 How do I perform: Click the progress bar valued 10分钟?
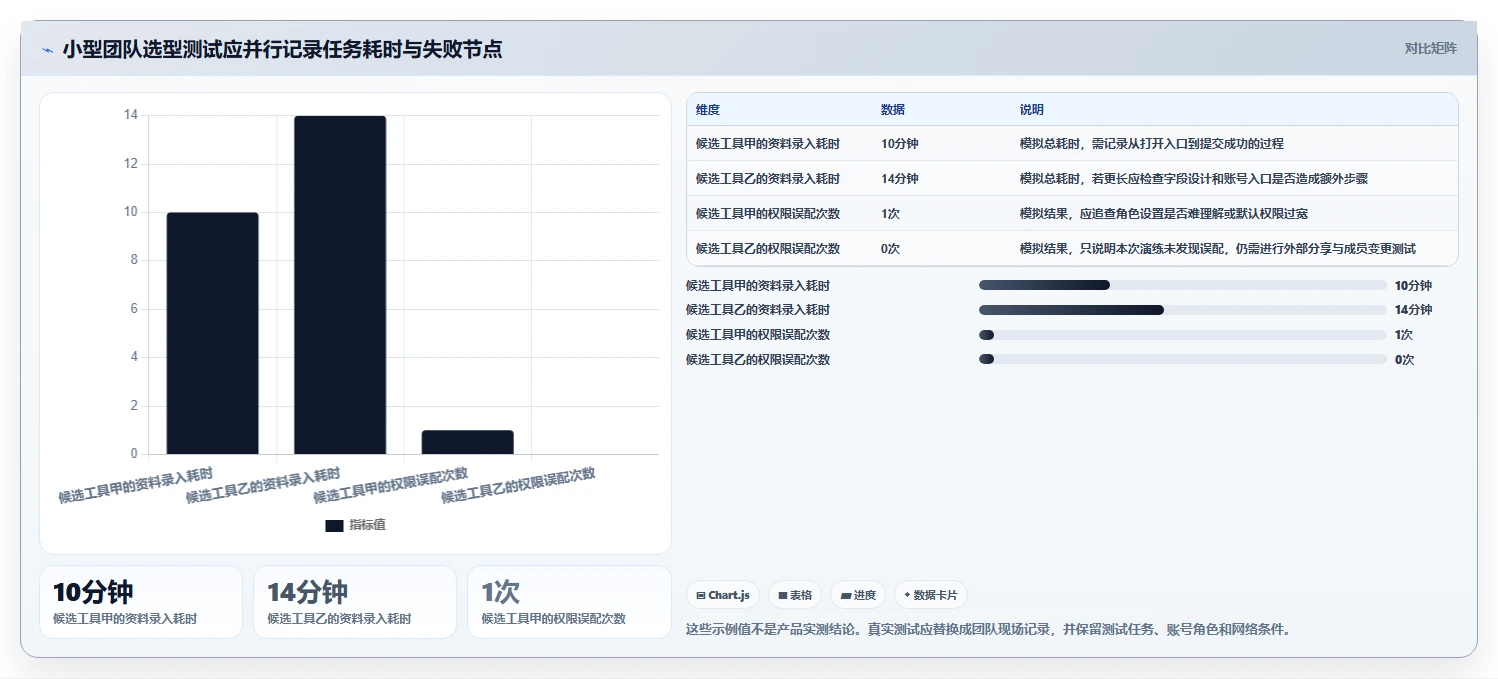tap(1183, 285)
